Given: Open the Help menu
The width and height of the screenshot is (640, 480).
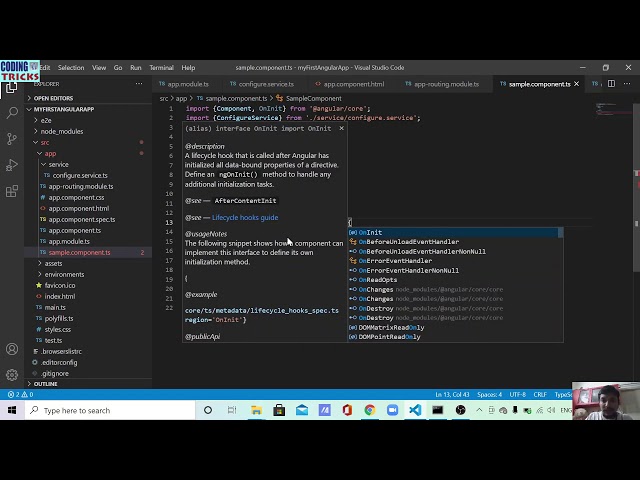Looking at the screenshot, I should click(x=188, y=68).
